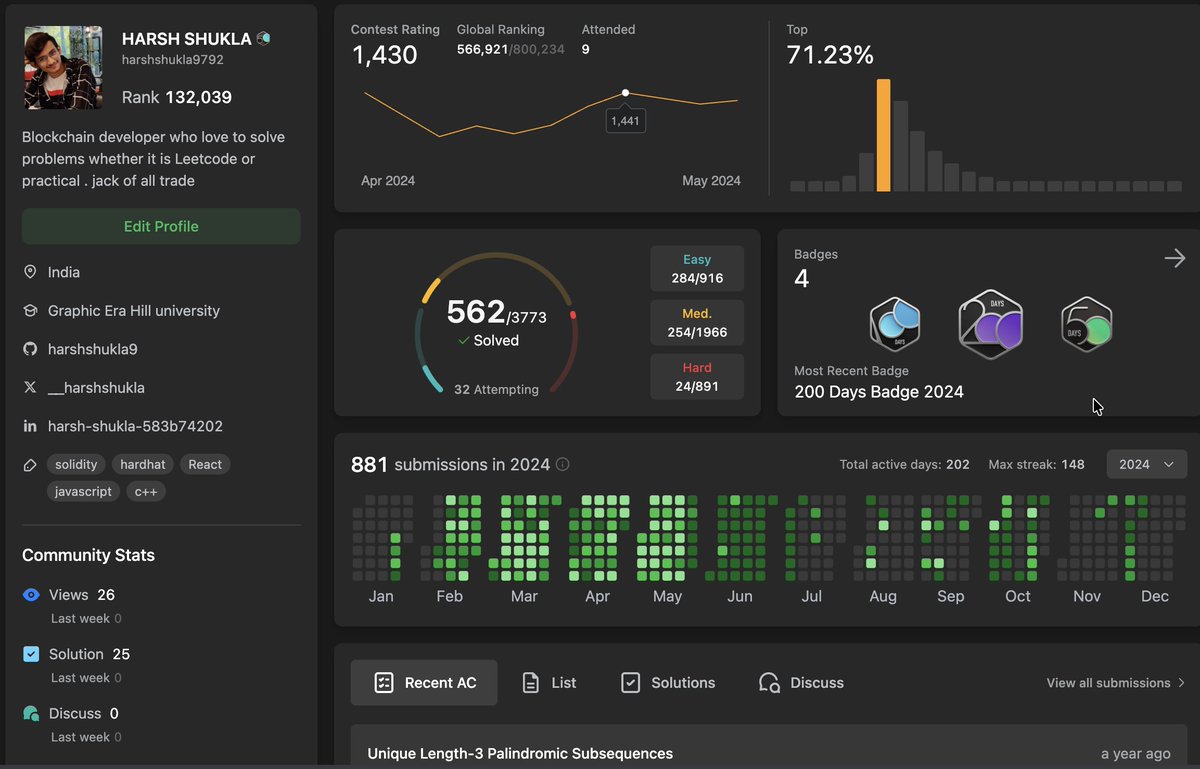
Task: Click the username harshshukla9792
Action: coord(173,60)
